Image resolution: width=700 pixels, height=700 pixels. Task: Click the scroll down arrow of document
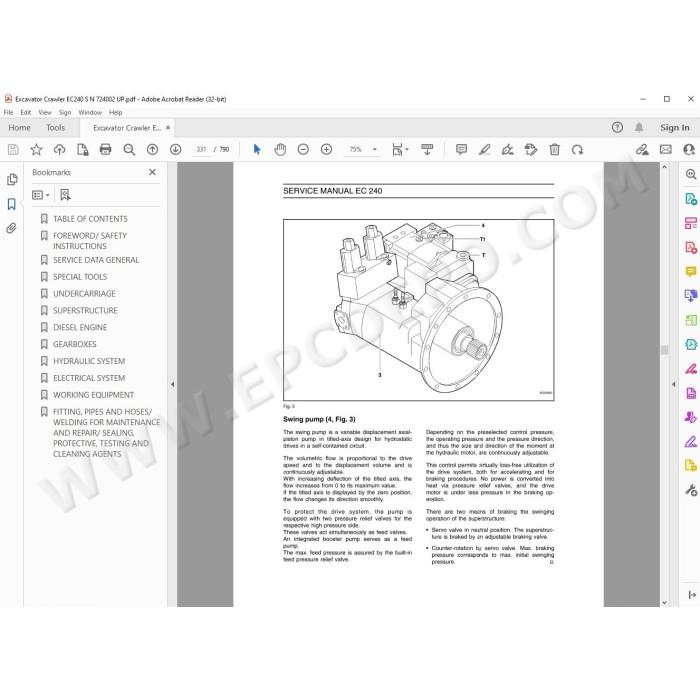(x=664, y=602)
